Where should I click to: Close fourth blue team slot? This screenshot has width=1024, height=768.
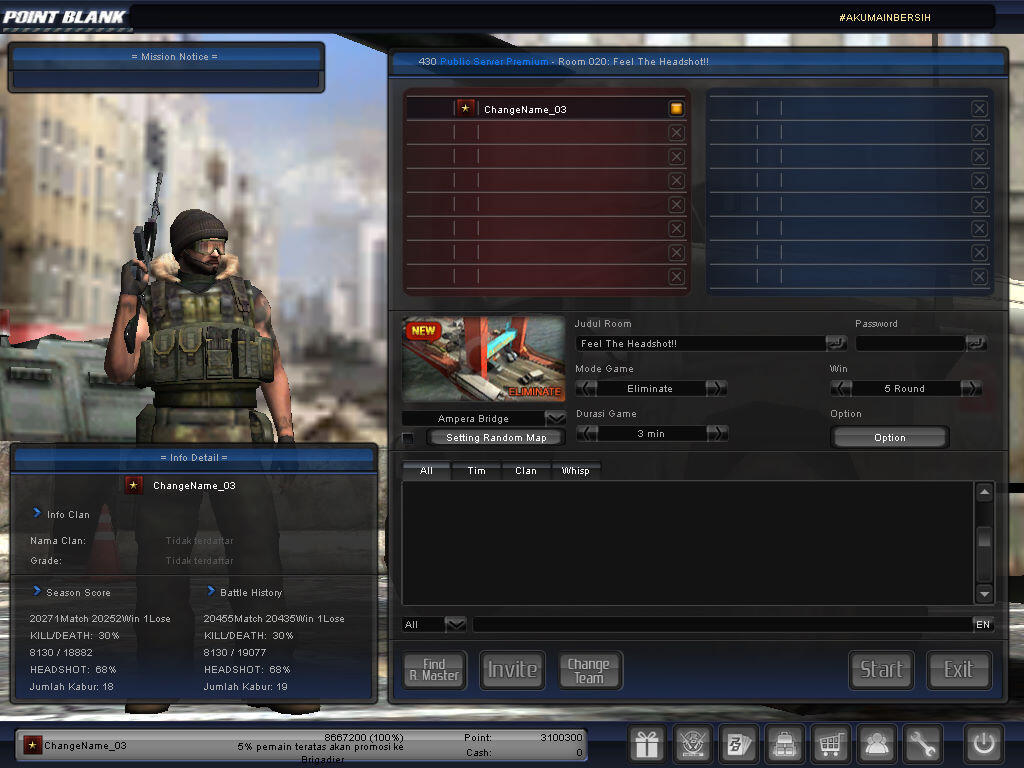pyautogui.click(x=979, y=180)
